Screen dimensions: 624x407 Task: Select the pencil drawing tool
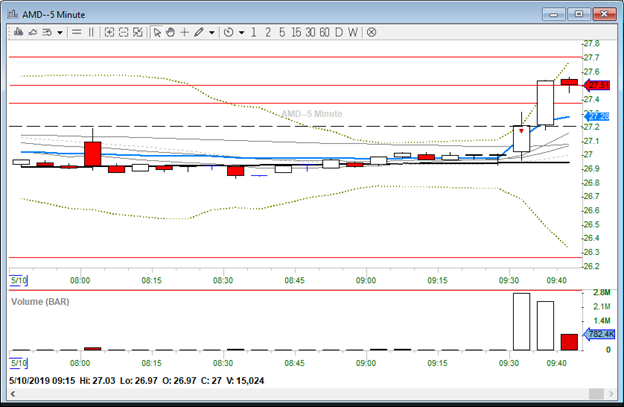[198, 32]
